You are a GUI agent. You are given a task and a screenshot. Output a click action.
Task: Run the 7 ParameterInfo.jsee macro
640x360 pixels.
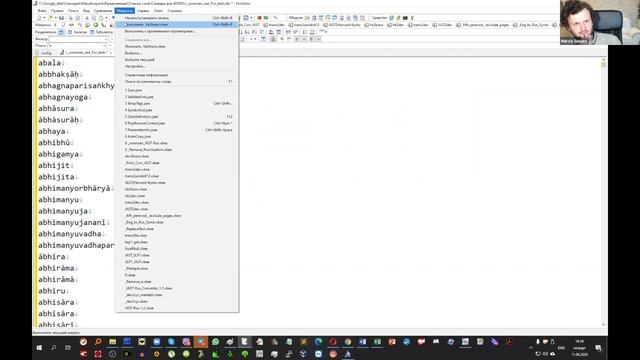pyautogui.click(x=178, y=130)
